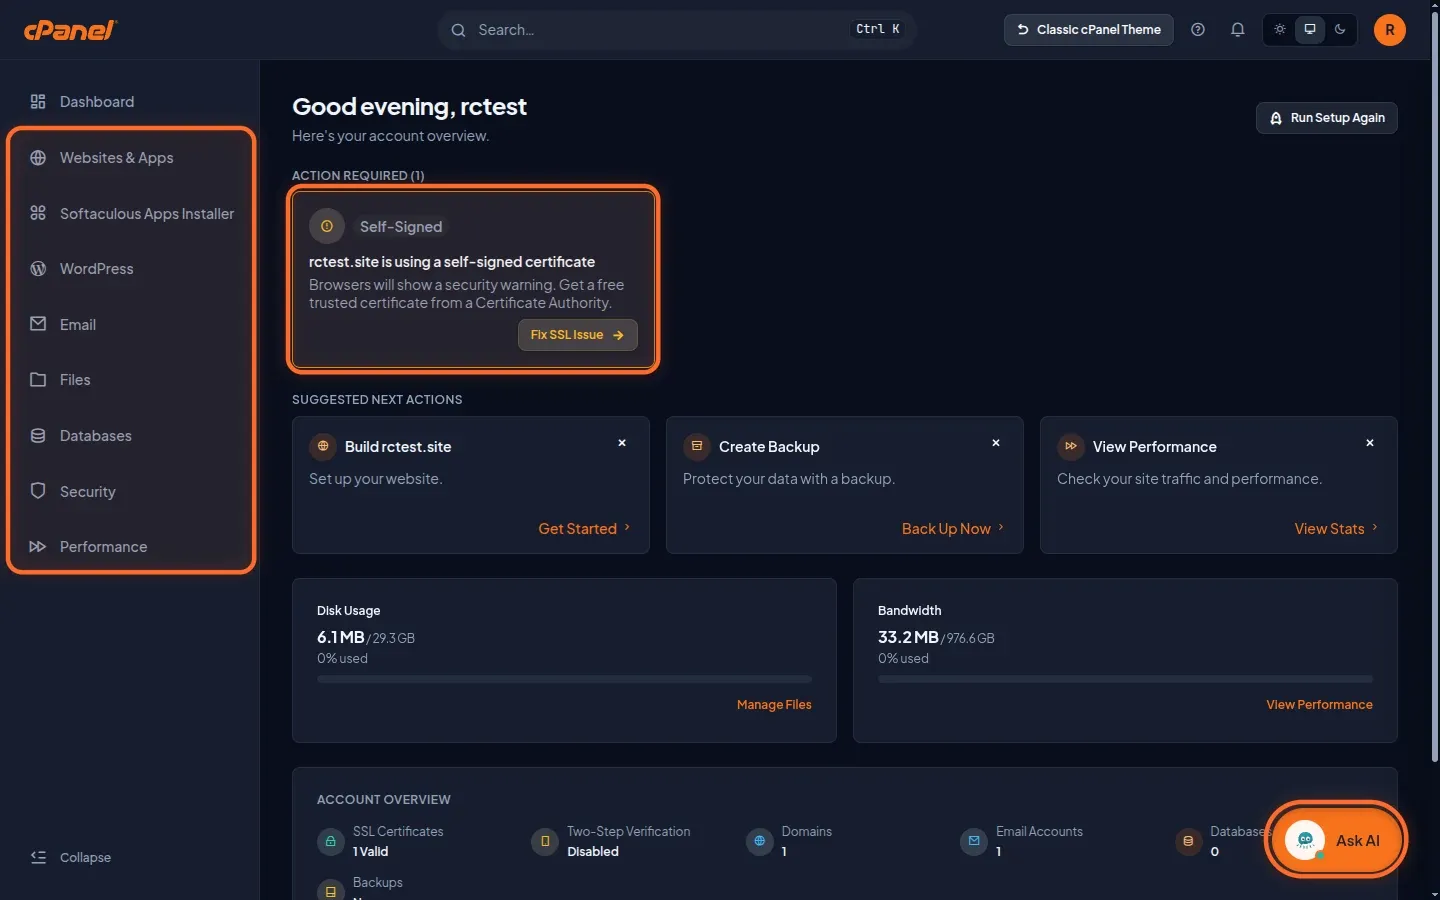Viewport: 1440px width, 900px height.
Task: Focus the Search field
Action: coord(676,30)
